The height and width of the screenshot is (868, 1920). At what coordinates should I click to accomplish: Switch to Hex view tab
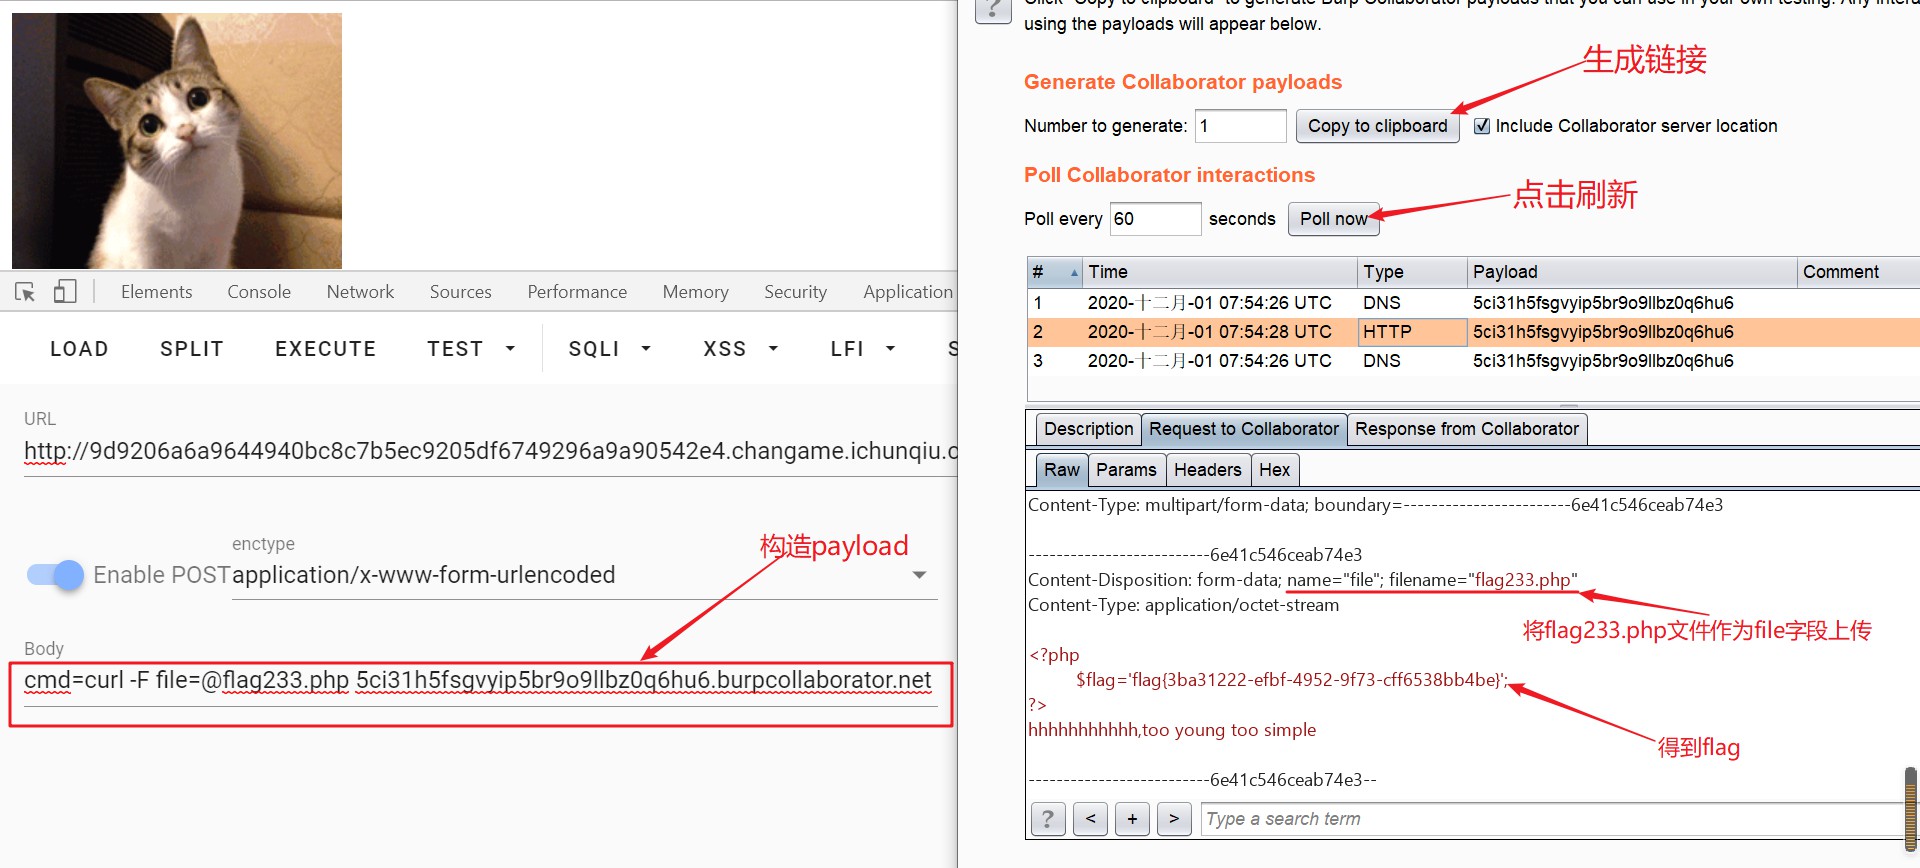tap(1274, 470)
